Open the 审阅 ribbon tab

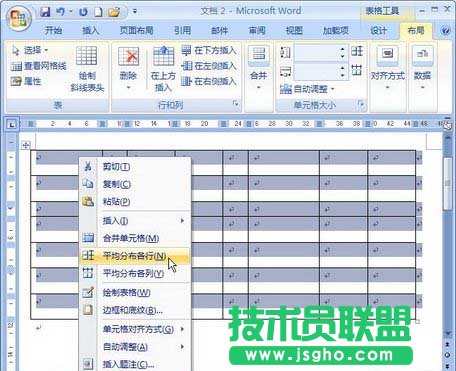pyautogui.click(x=257, y=31)
